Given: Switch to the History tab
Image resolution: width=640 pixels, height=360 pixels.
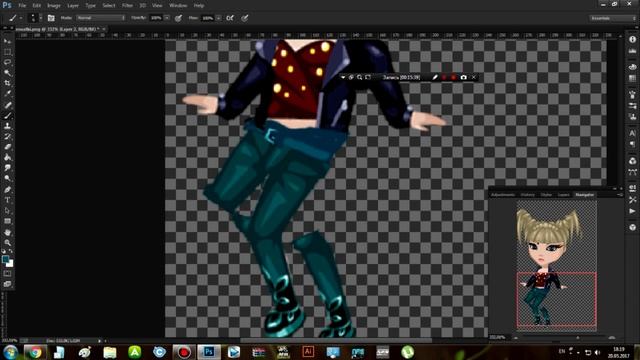Looking at the screenshot, I should pyautogui.click(x=528, y=195).
